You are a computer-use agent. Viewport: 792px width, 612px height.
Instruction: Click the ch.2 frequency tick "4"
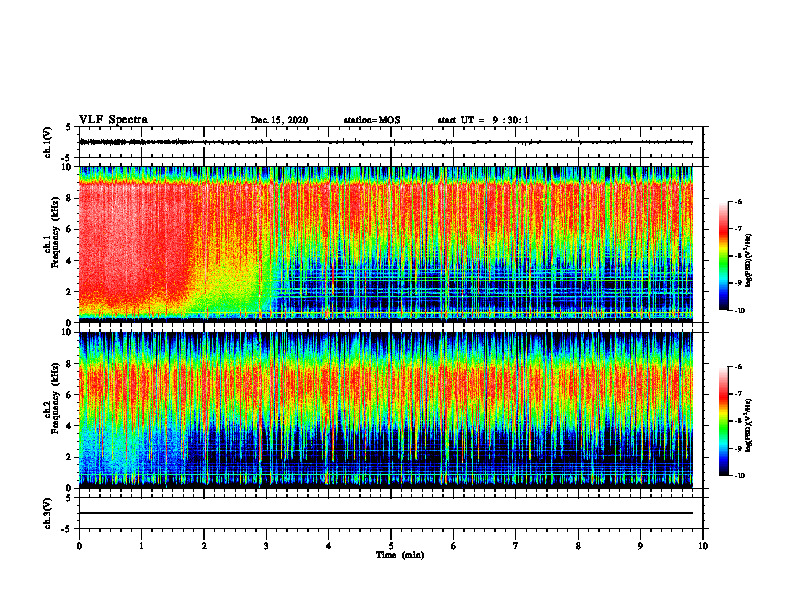[70, 426]
